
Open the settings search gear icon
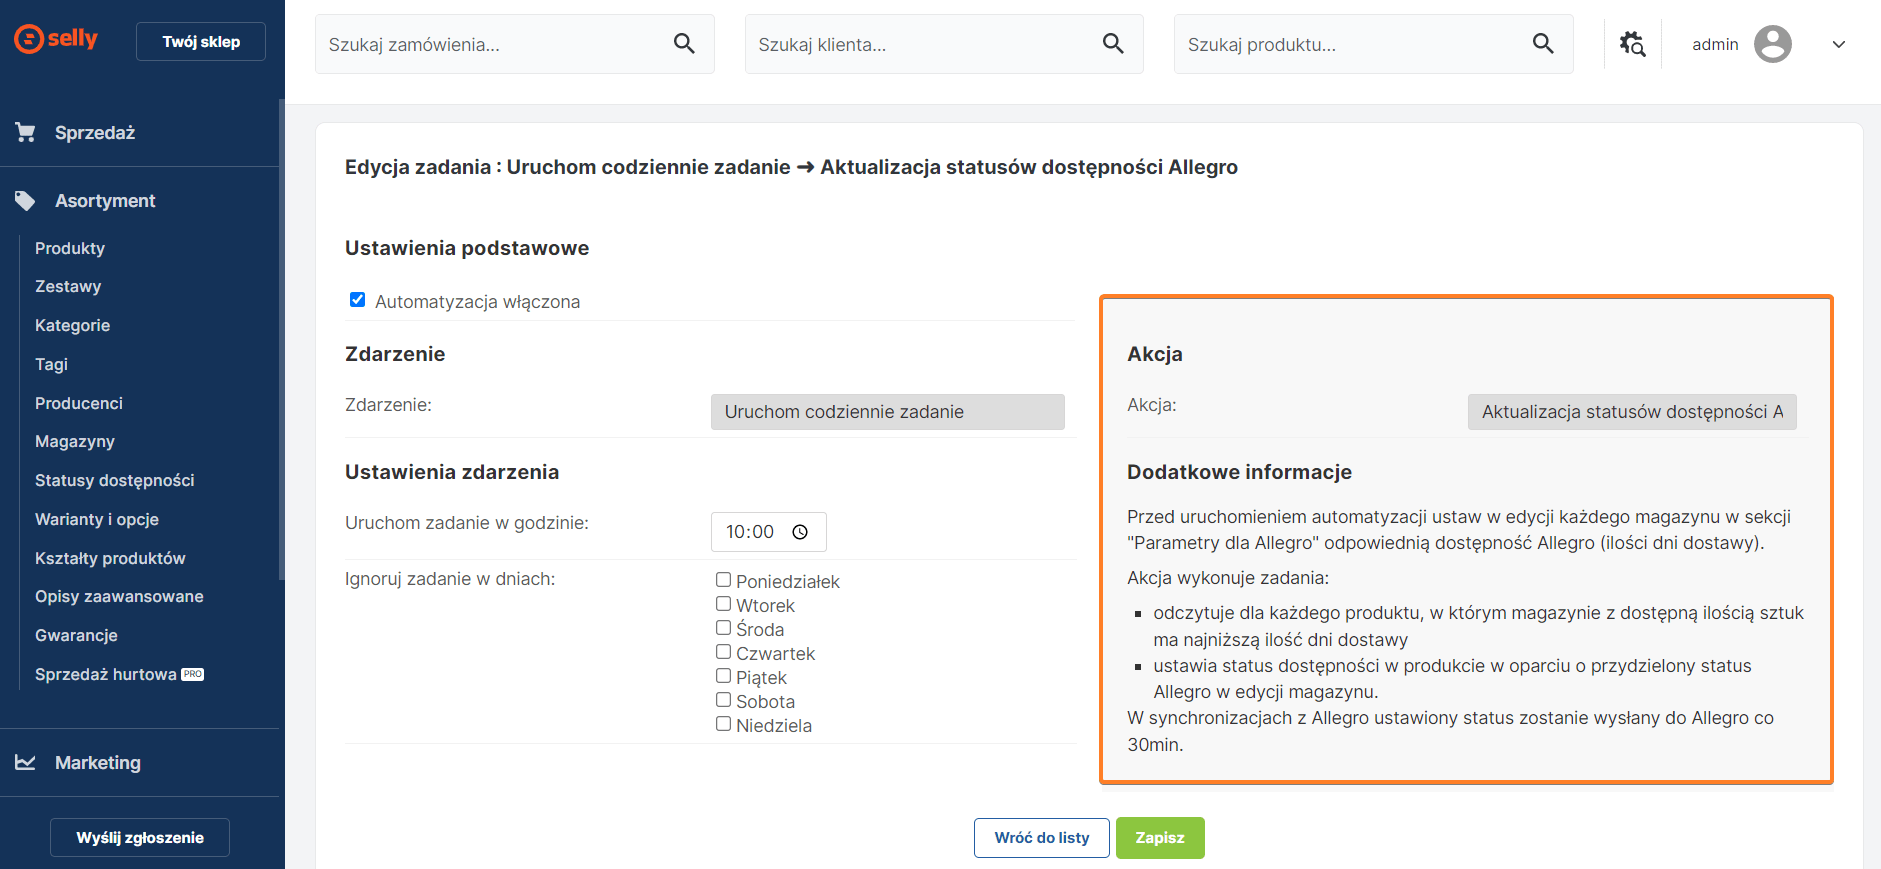1632,44
